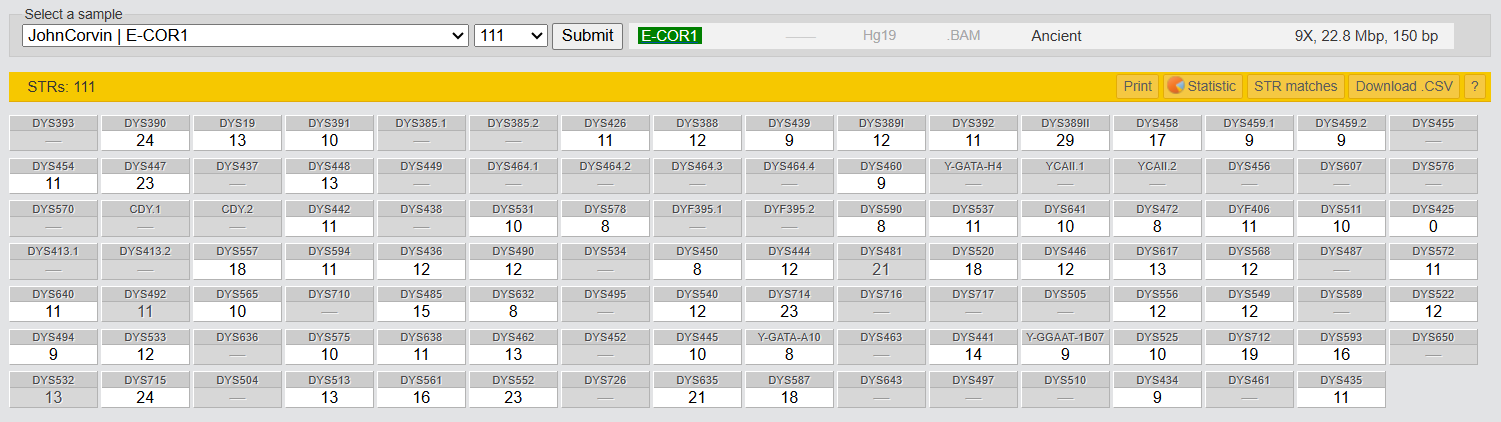Click the question mark help button
Image resolution: width=1501 pixels, height=422 pixels.
(x=1474, y=86)
